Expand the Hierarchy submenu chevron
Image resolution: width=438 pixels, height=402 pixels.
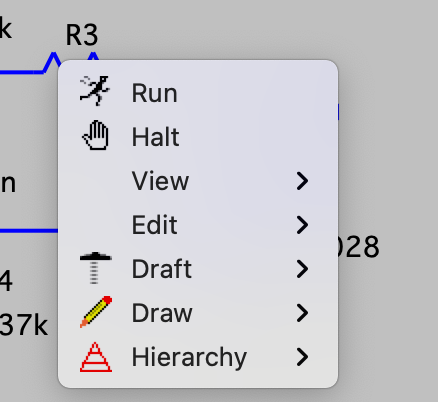[x=302, y=357]
